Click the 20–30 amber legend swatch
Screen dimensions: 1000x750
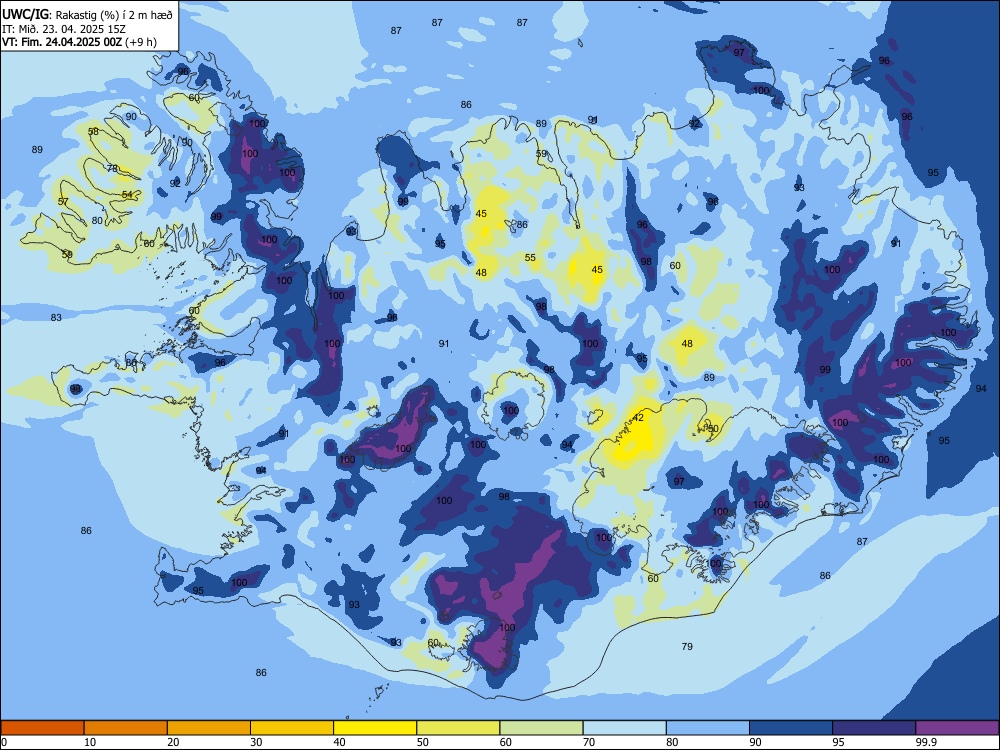[x=209, y=728]
